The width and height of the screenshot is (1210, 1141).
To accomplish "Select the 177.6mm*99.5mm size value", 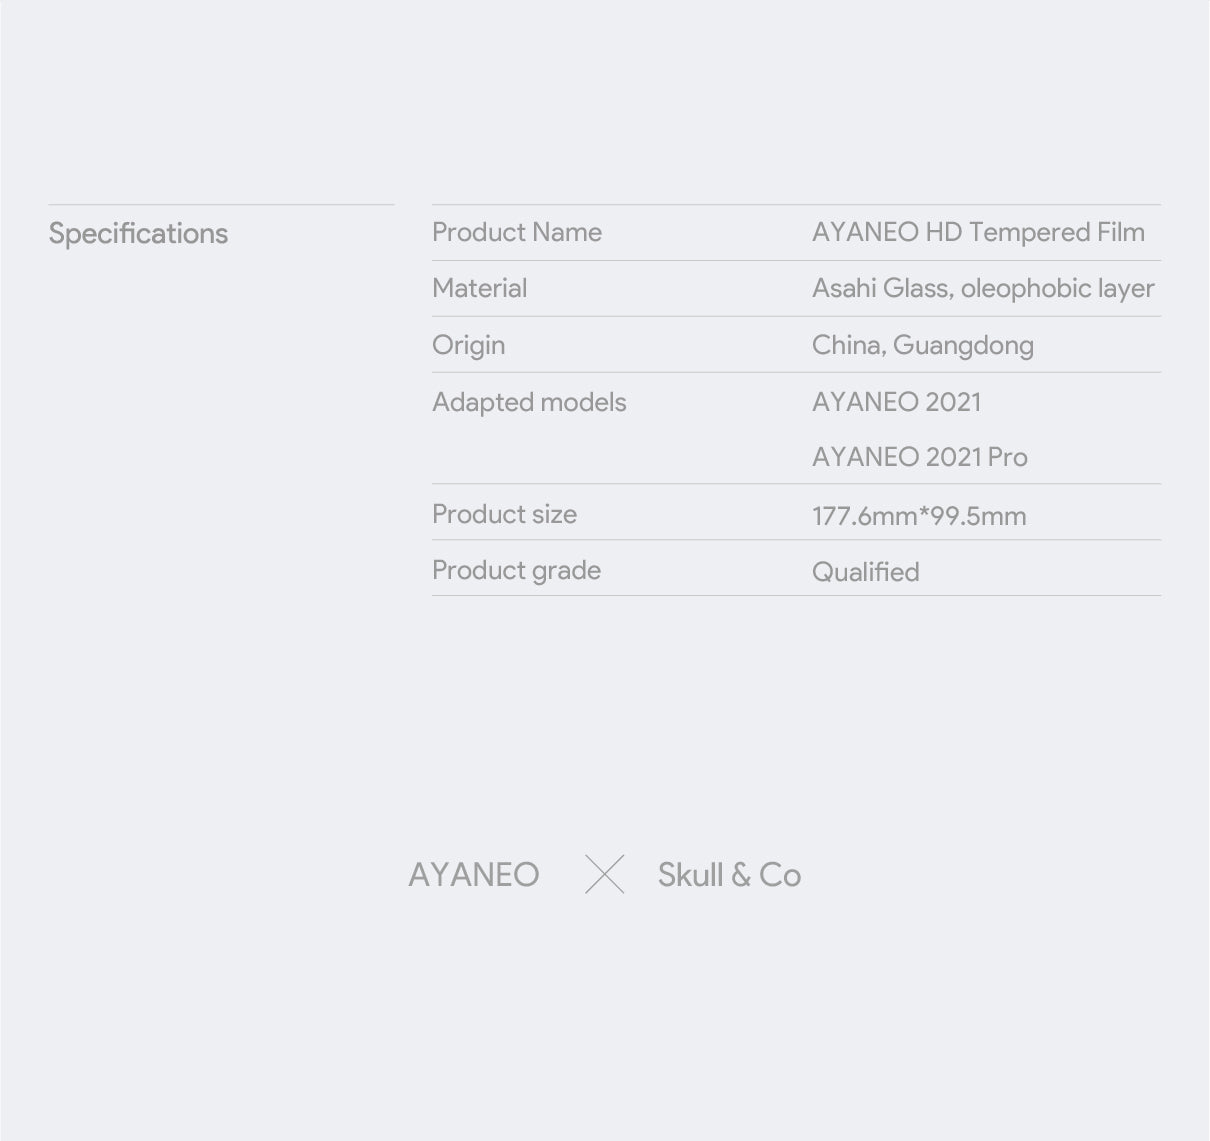I will point(918,516).
